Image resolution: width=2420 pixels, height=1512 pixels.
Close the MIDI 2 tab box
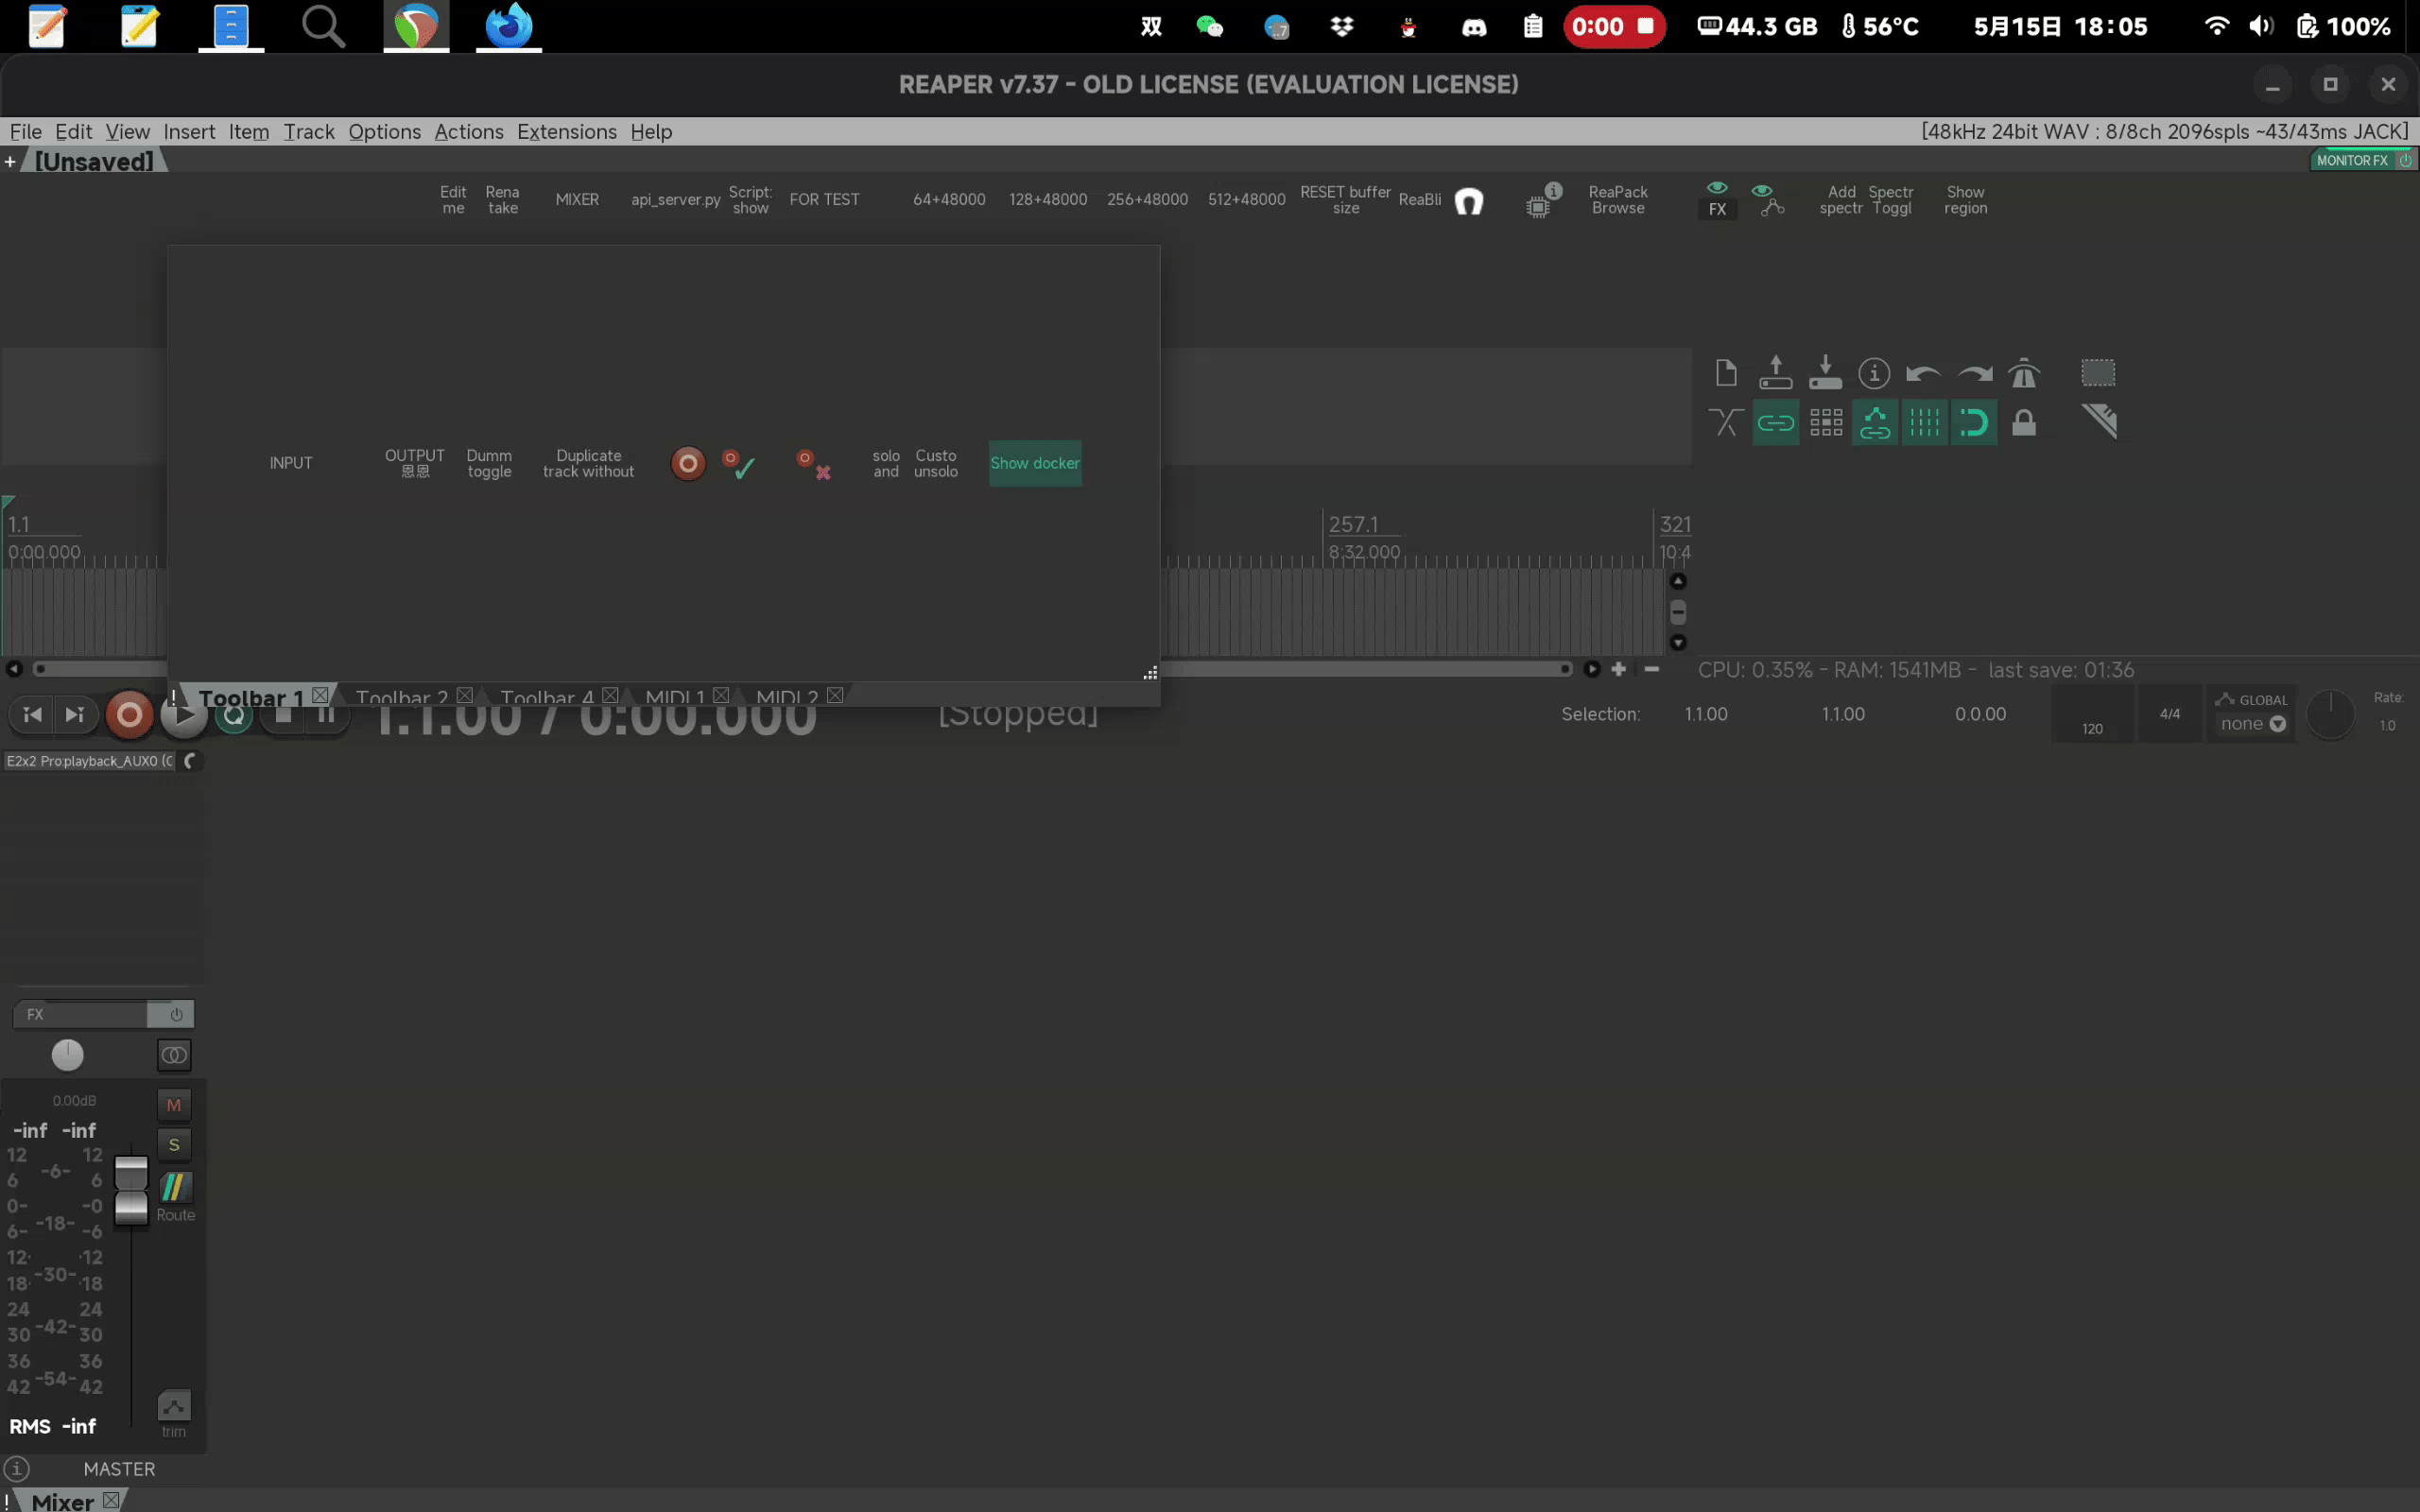point(835,694)
